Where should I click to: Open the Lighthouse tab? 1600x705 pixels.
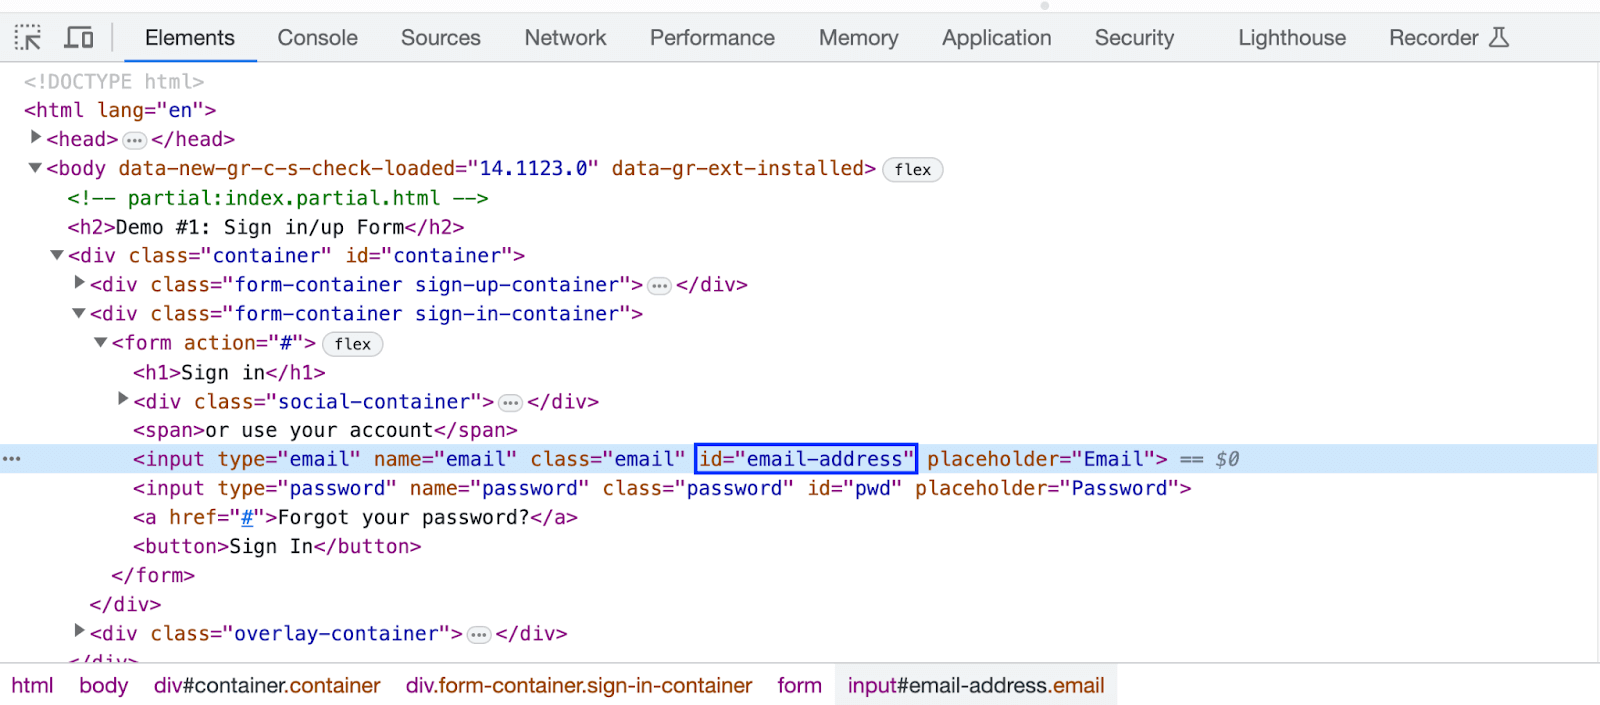click(x=1292, y=38)
